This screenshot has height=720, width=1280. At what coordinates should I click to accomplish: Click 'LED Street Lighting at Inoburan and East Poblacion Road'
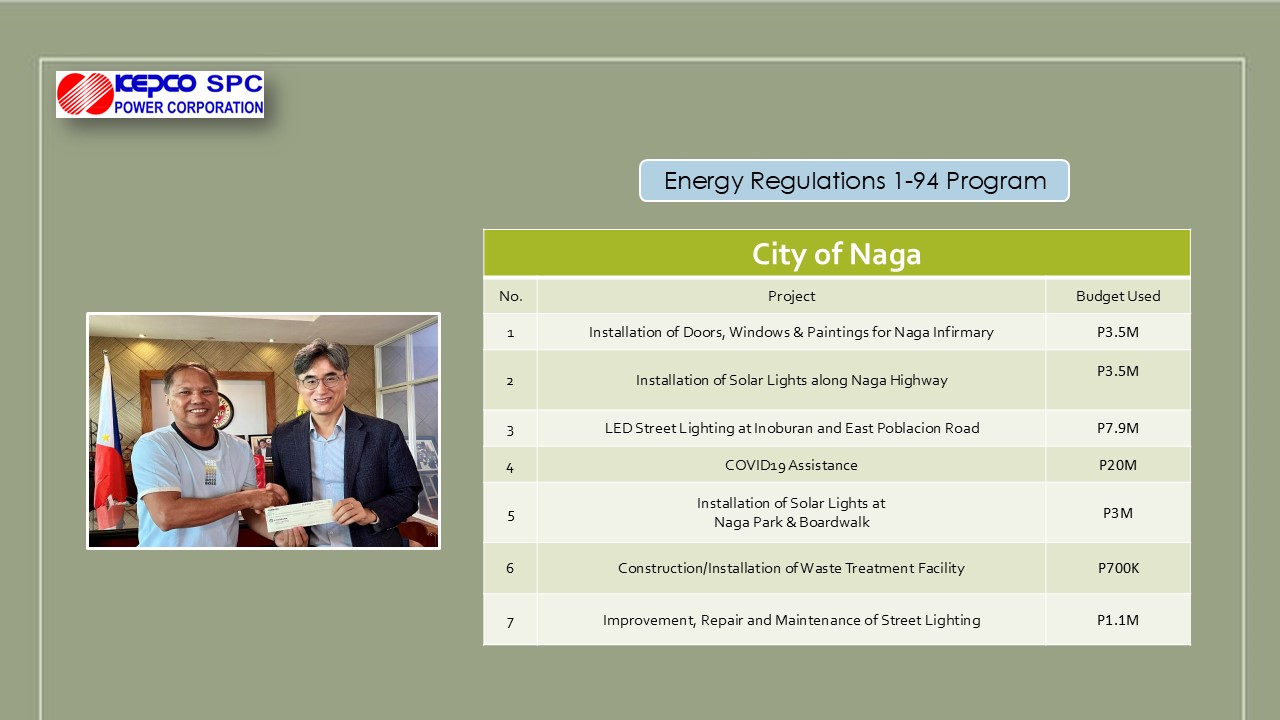[791, 428]
